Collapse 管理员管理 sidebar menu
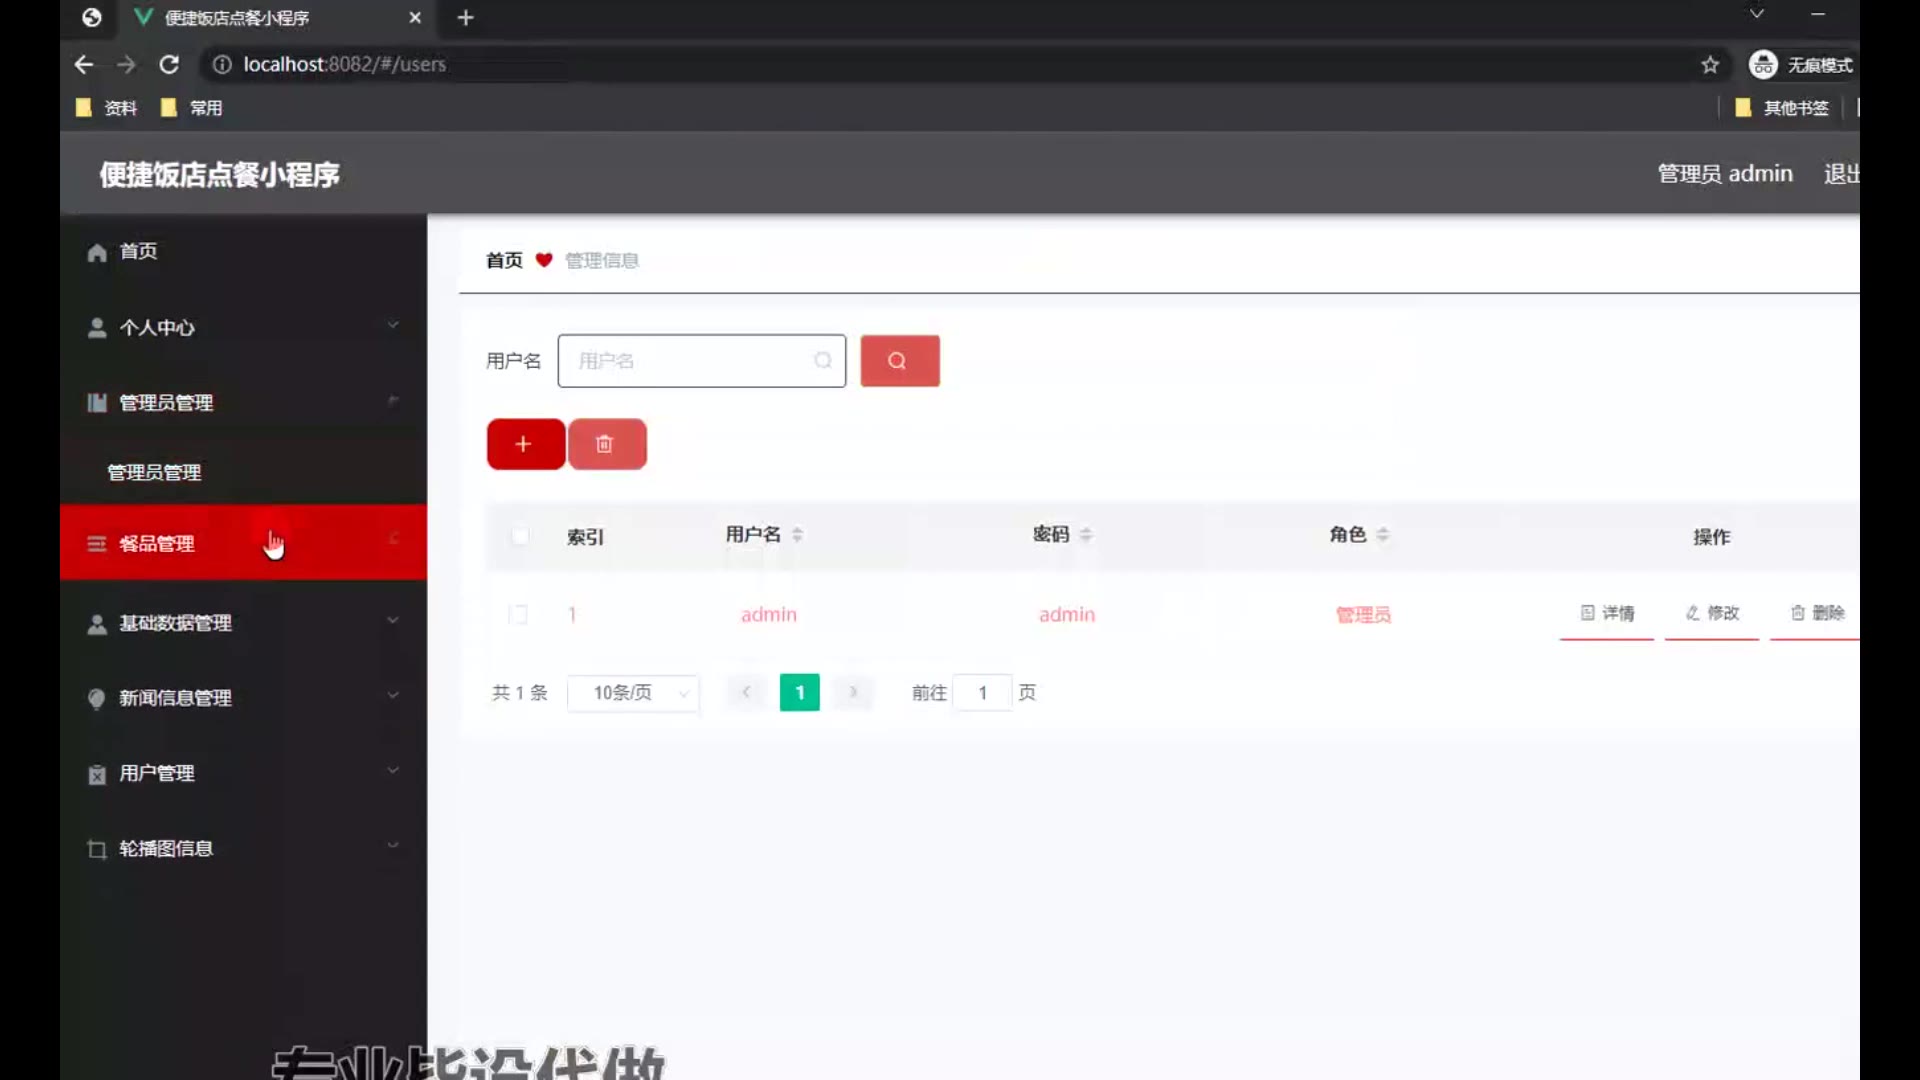 click(243, 402)
